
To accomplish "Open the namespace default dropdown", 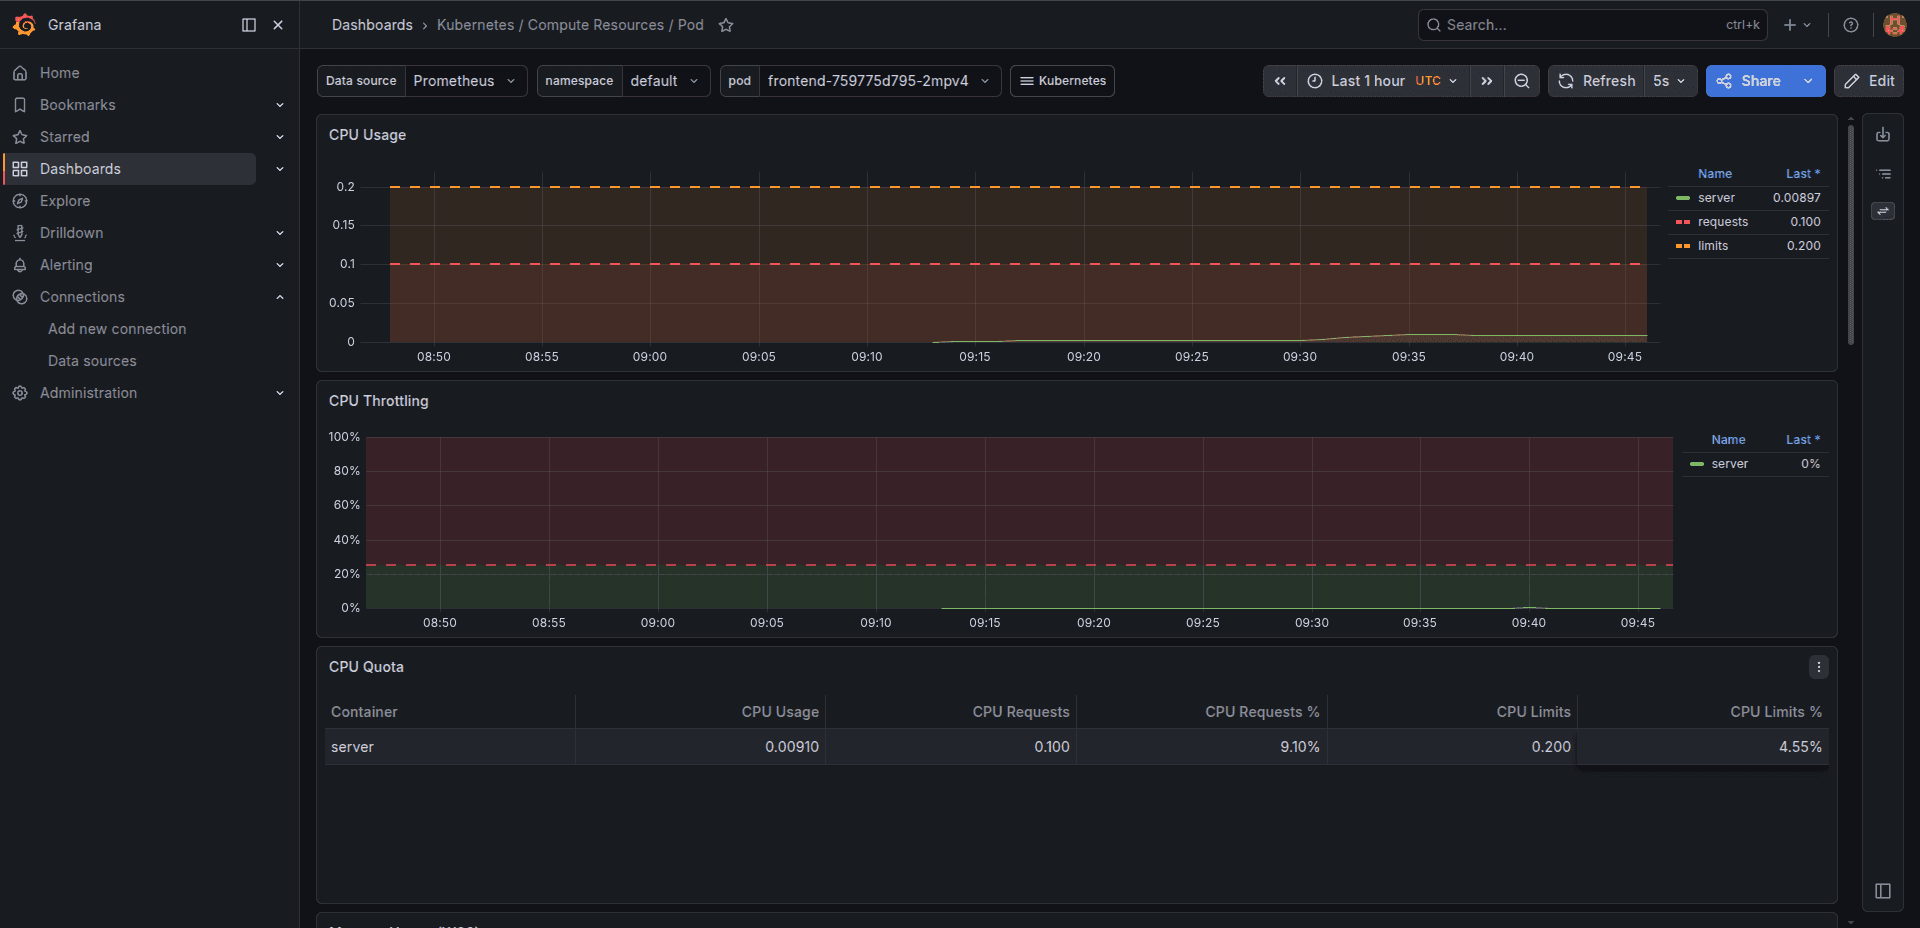I will [666, 81].
